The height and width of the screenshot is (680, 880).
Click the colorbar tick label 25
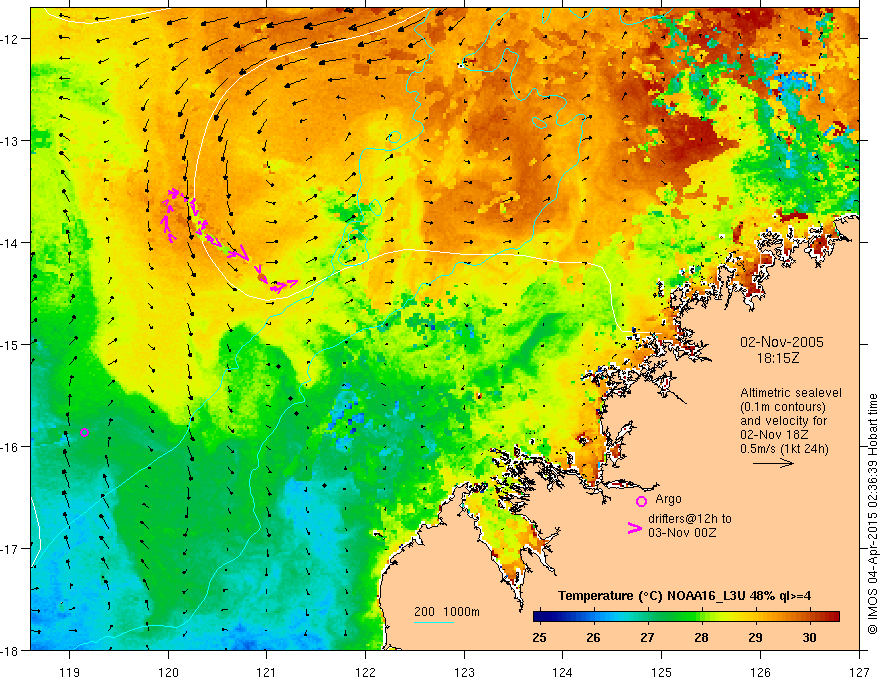coord(539,637)
